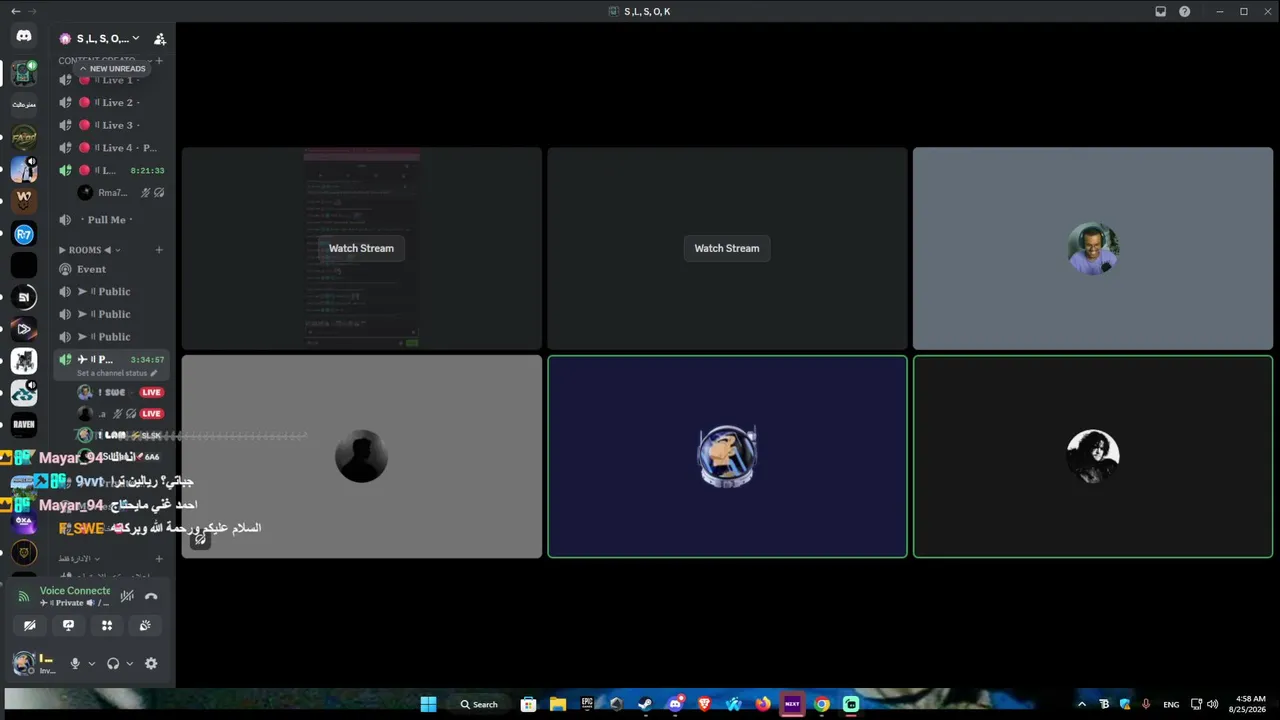Screen dimensions: 1280x720
Task: Toggle the camera on/off button
Action: [x=30, y=625]
